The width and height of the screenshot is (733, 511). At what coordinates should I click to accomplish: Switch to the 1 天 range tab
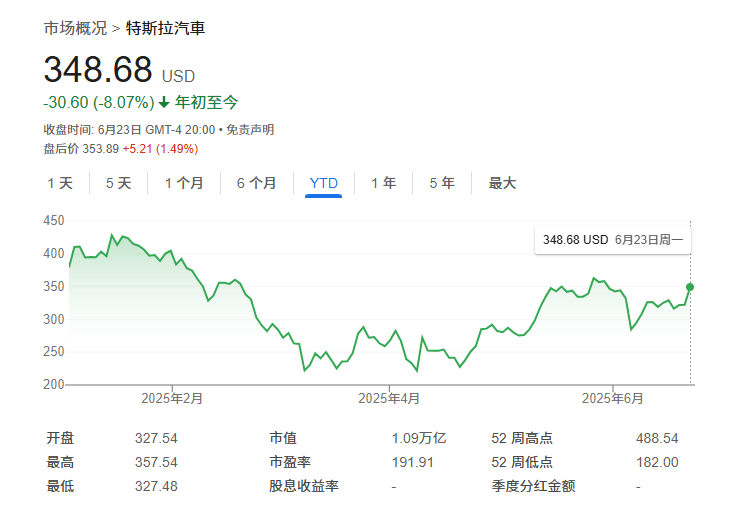[x=60, y=183]
